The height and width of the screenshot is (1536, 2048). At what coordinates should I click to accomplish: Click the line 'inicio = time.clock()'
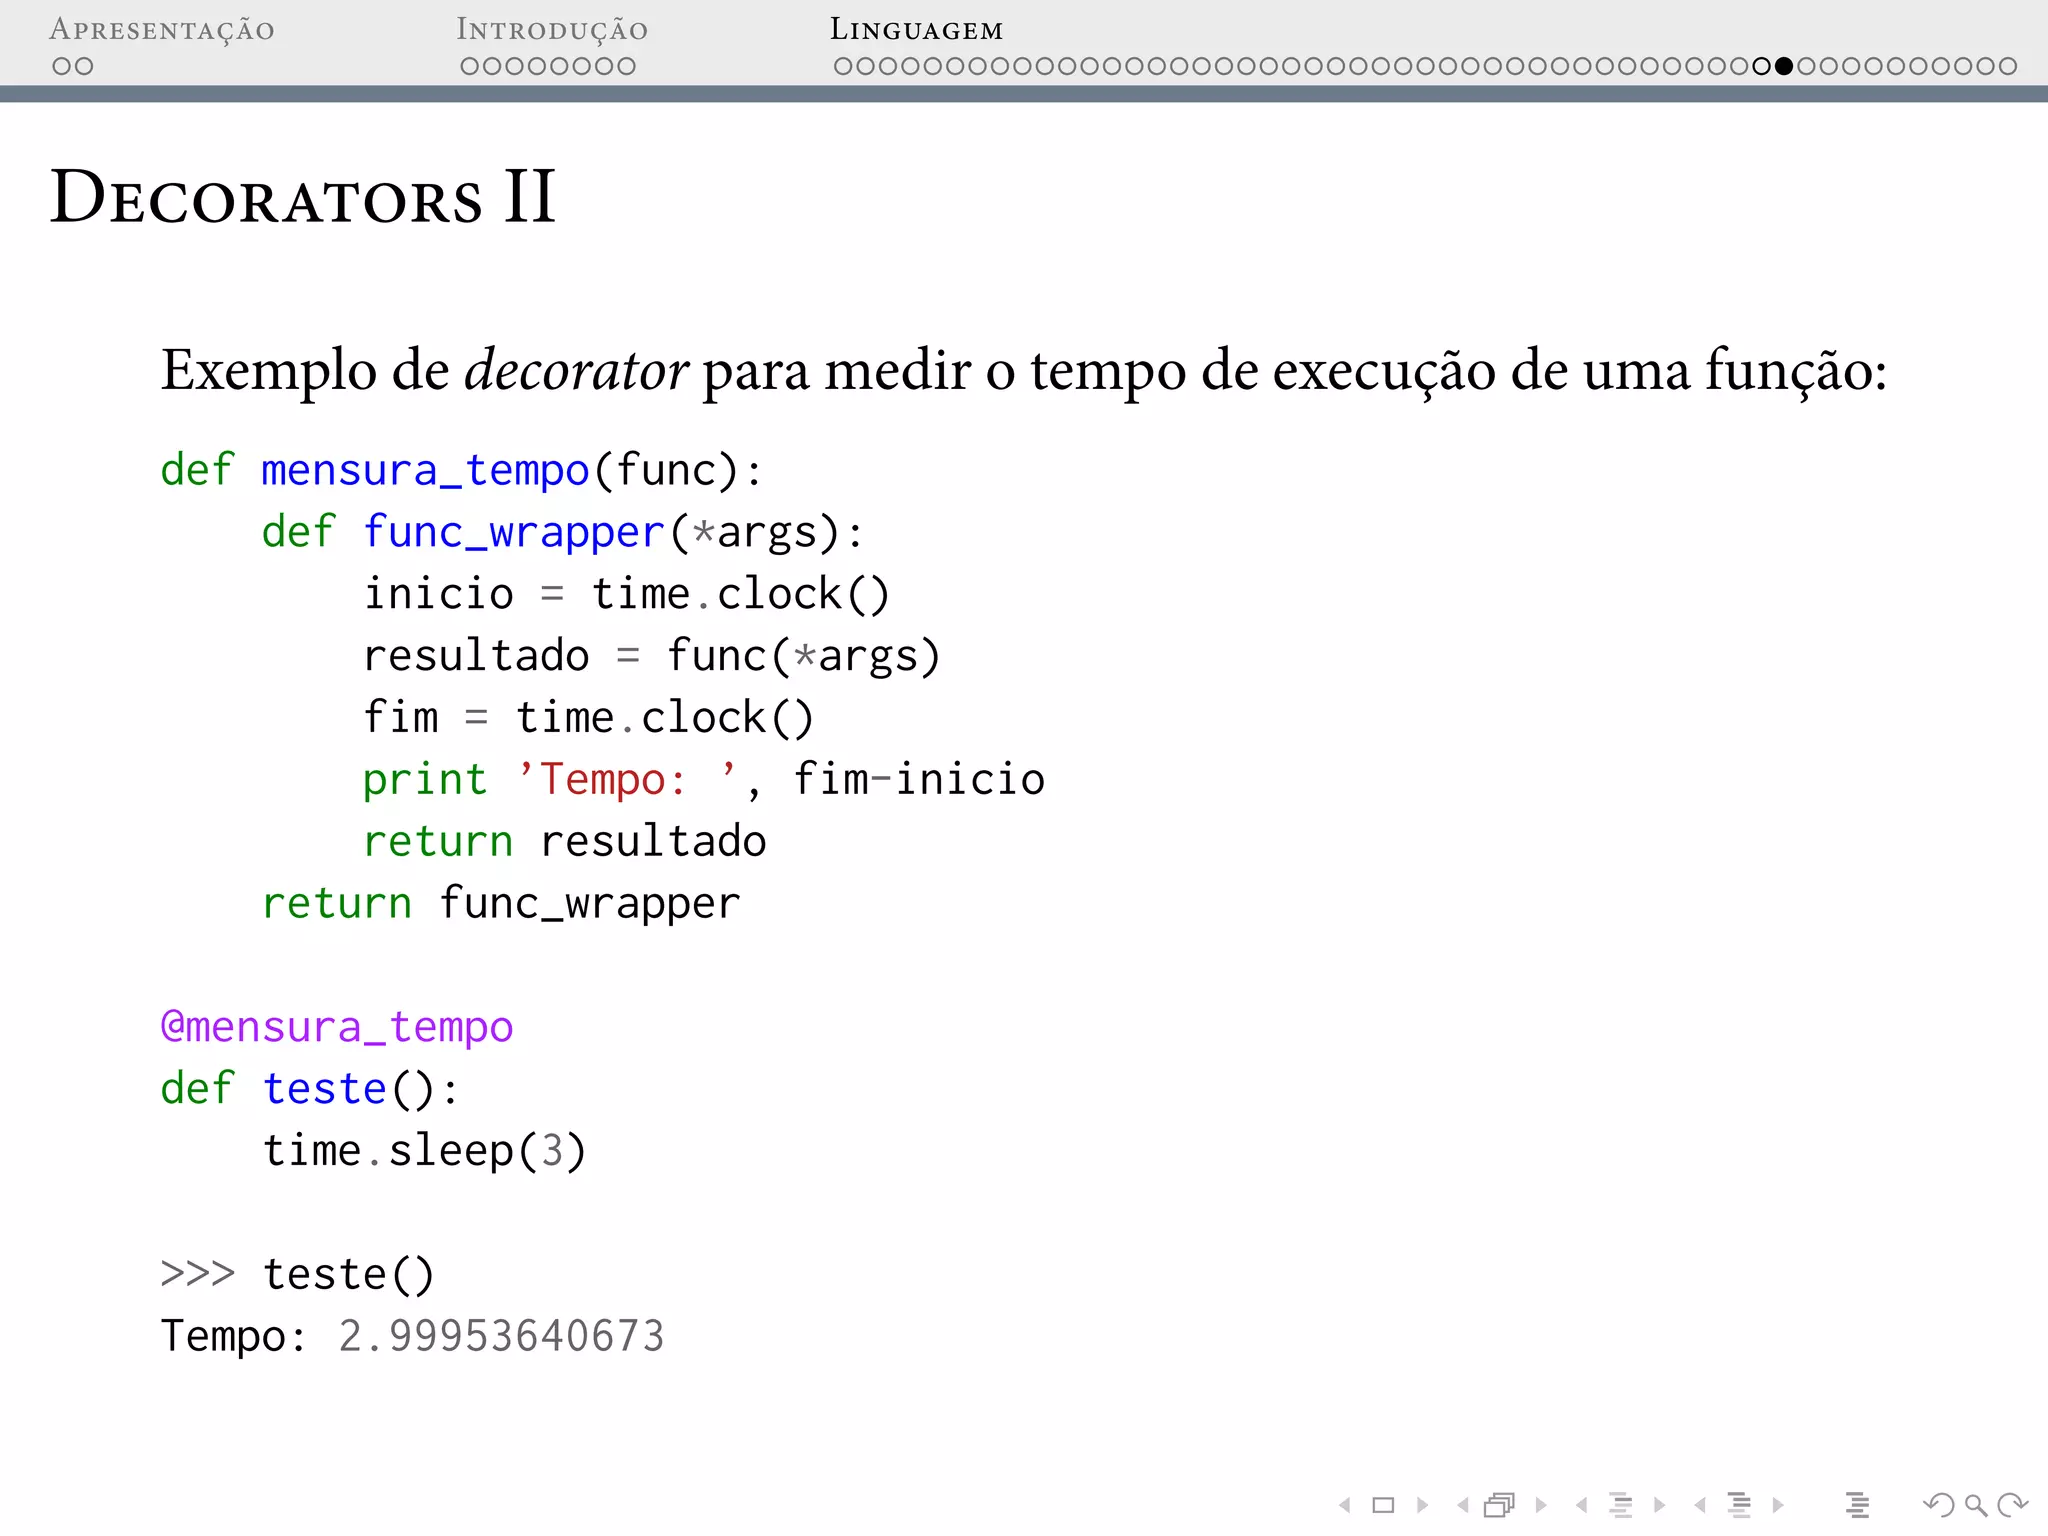(626, 594)
